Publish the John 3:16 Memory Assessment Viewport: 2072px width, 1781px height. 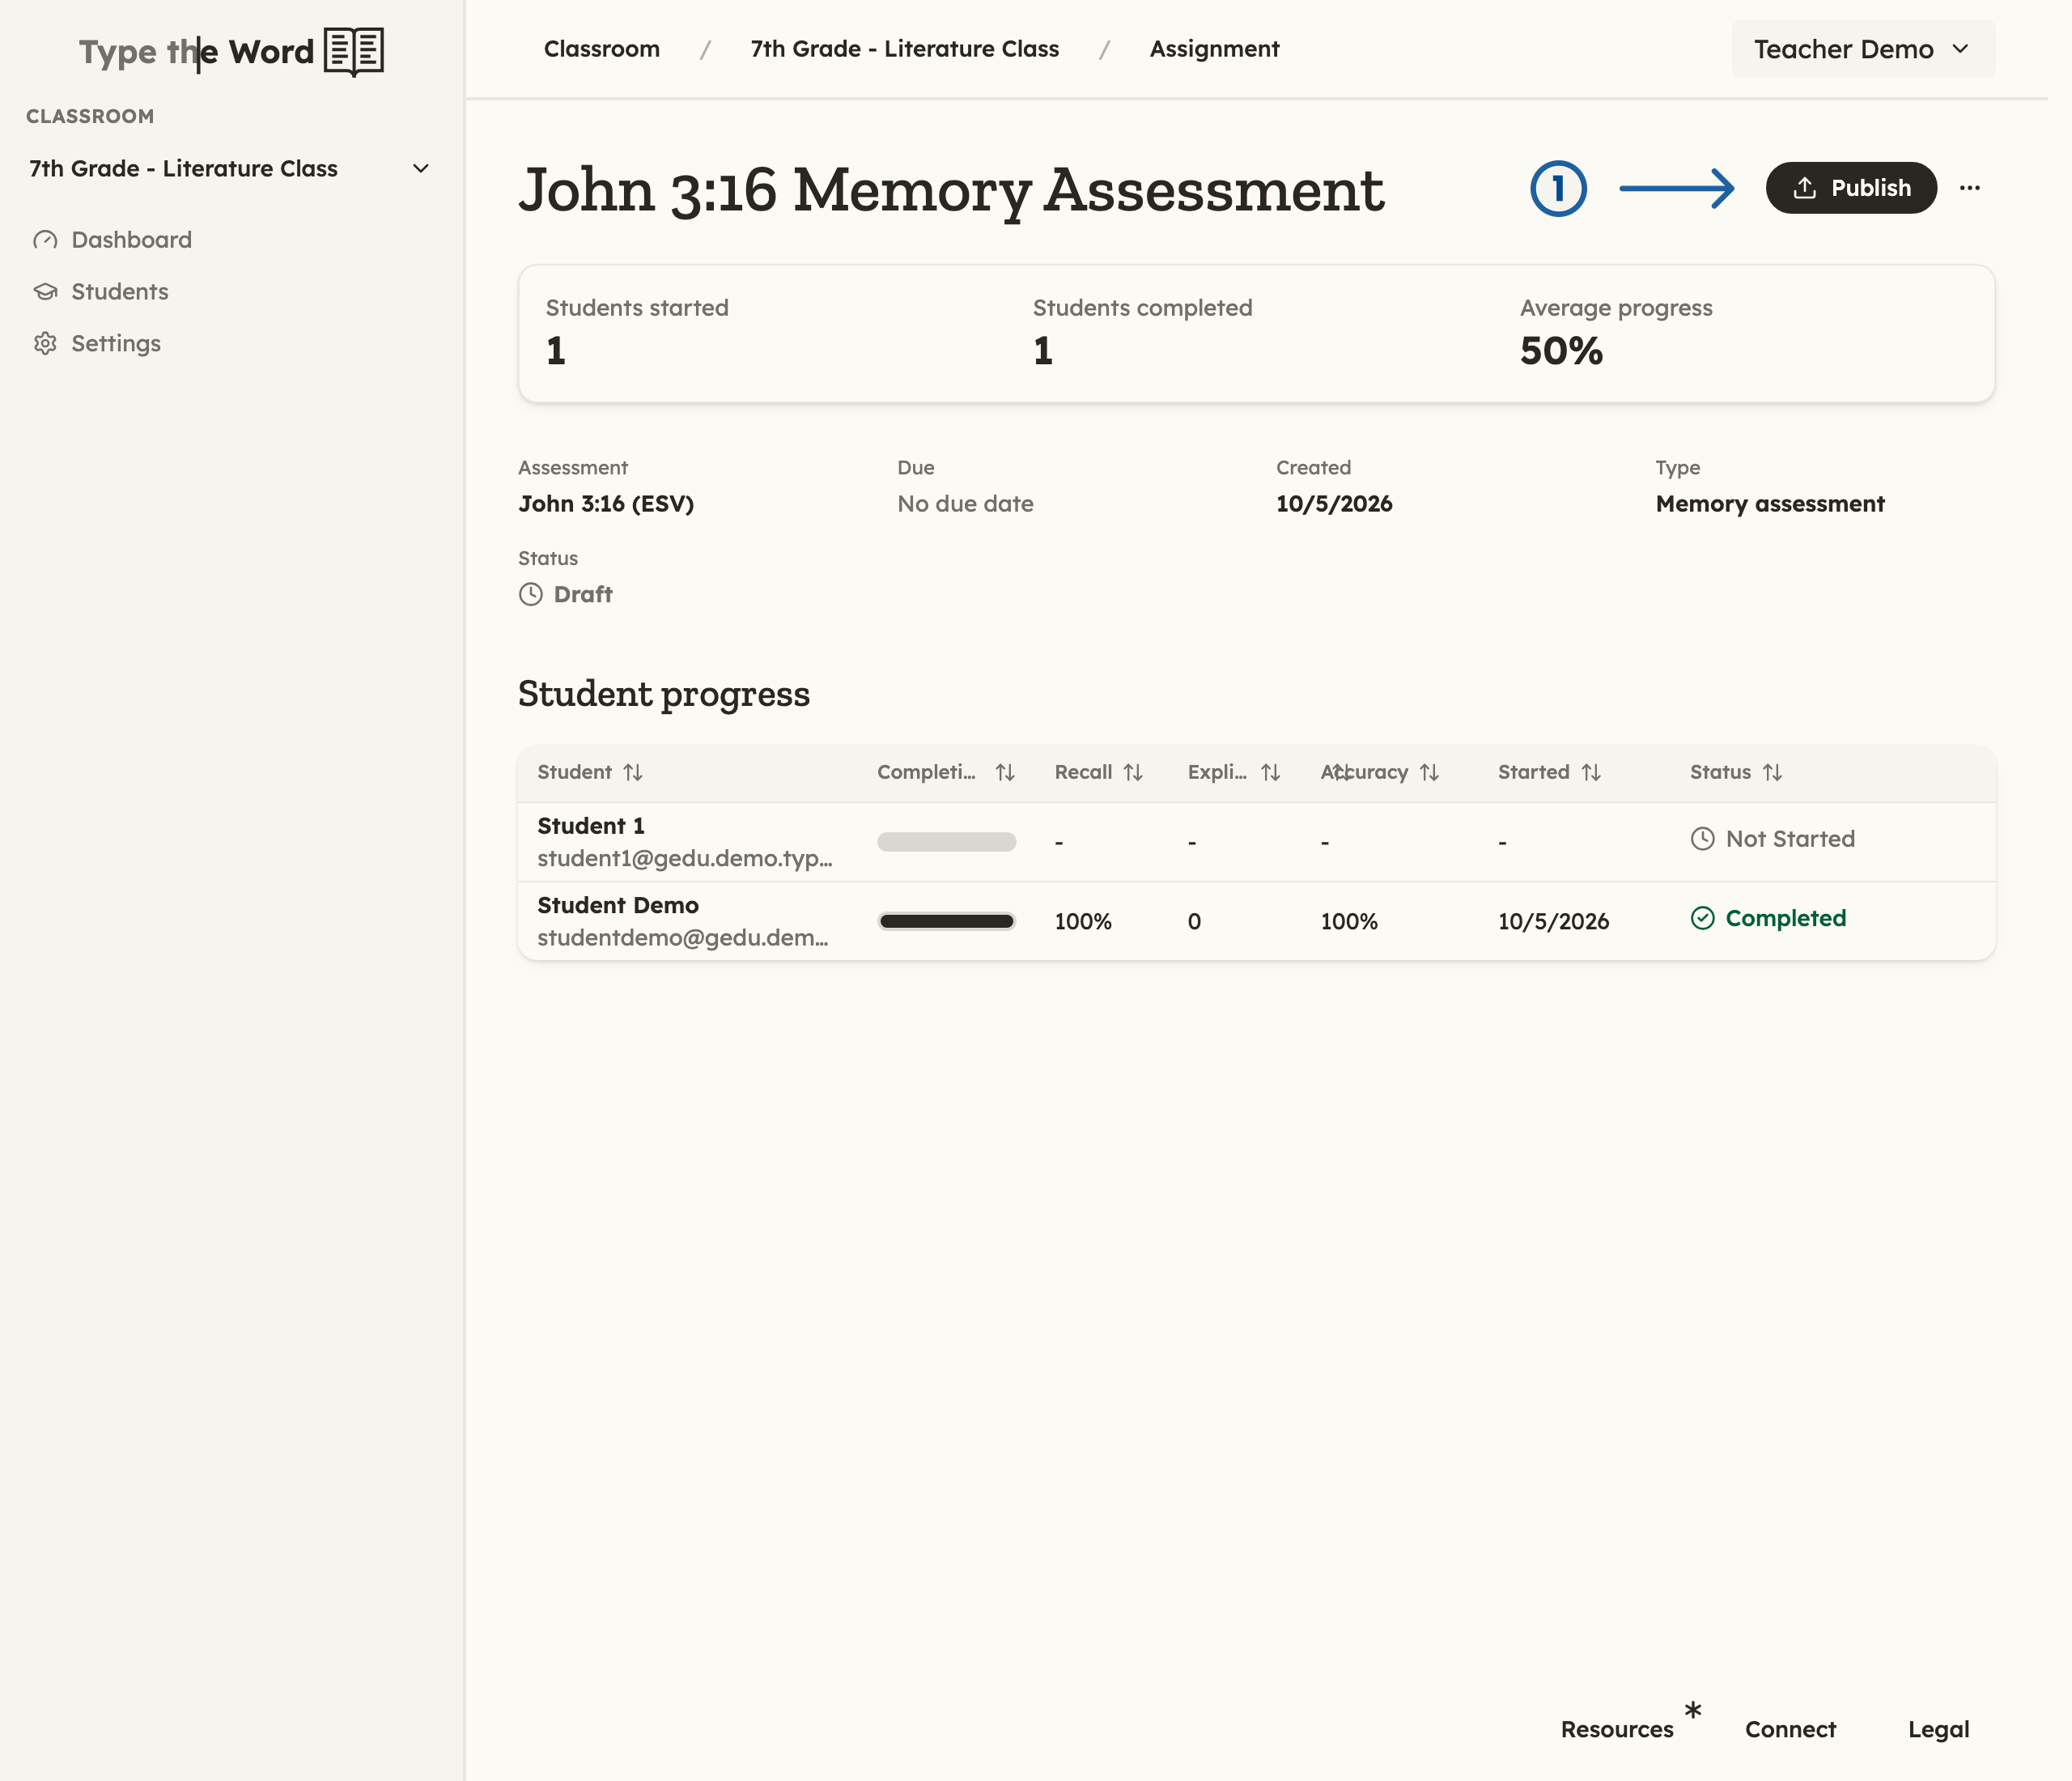(x=1851, y=188)
